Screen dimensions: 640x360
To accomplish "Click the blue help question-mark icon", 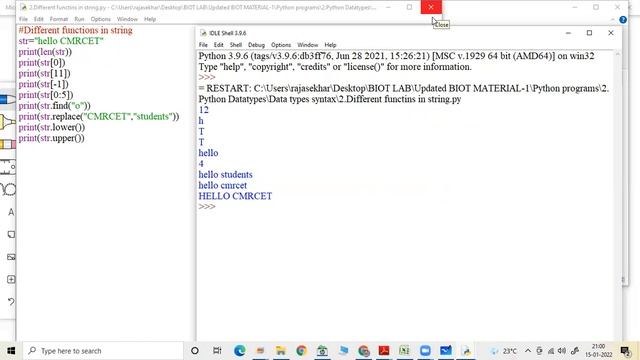I will 623,20.
